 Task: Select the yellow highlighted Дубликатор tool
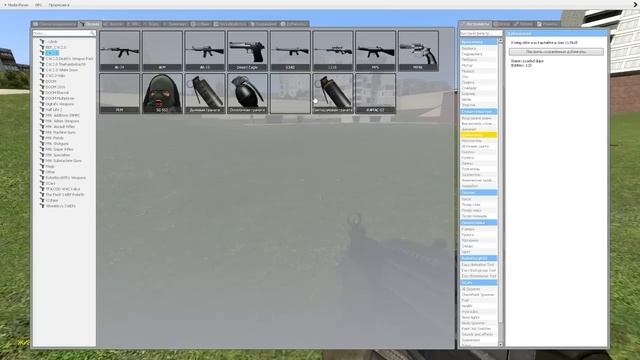[x=478, y=135]
